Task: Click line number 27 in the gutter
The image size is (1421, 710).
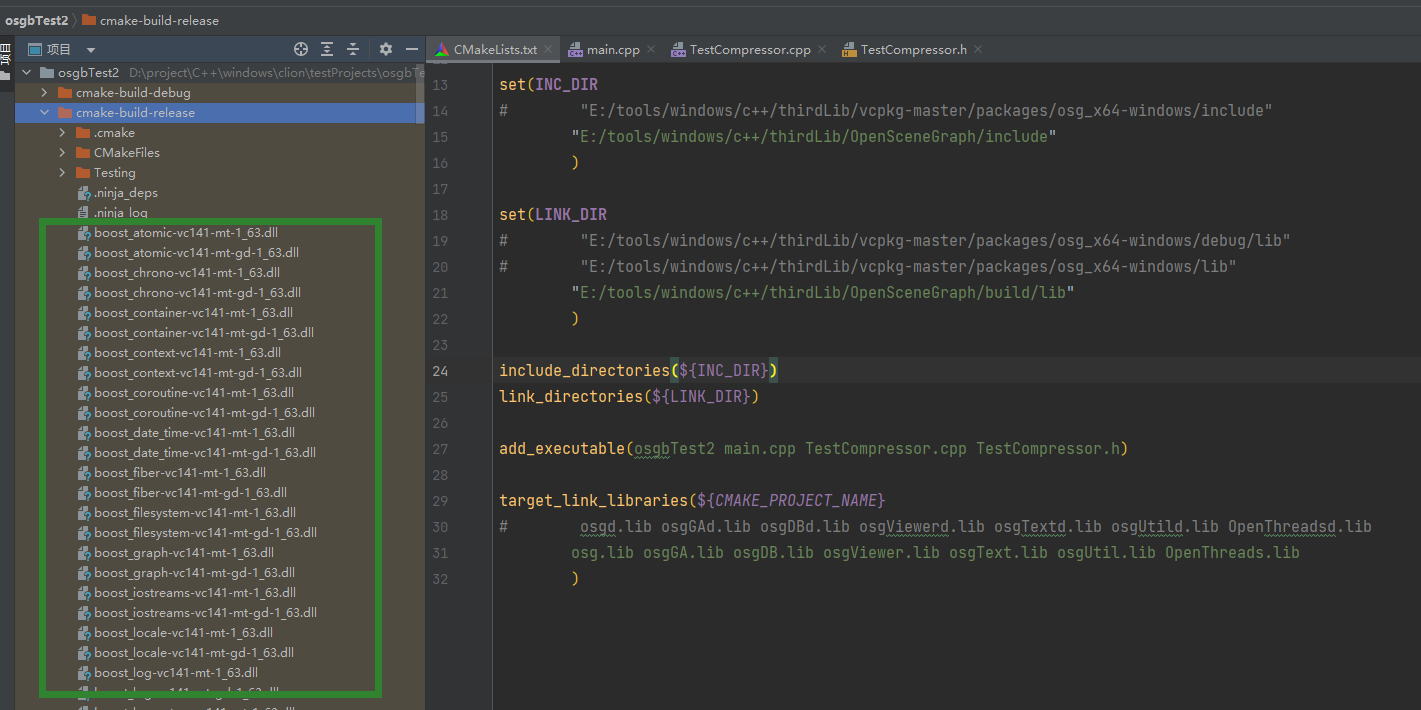Action: click(x=441, y=449)
